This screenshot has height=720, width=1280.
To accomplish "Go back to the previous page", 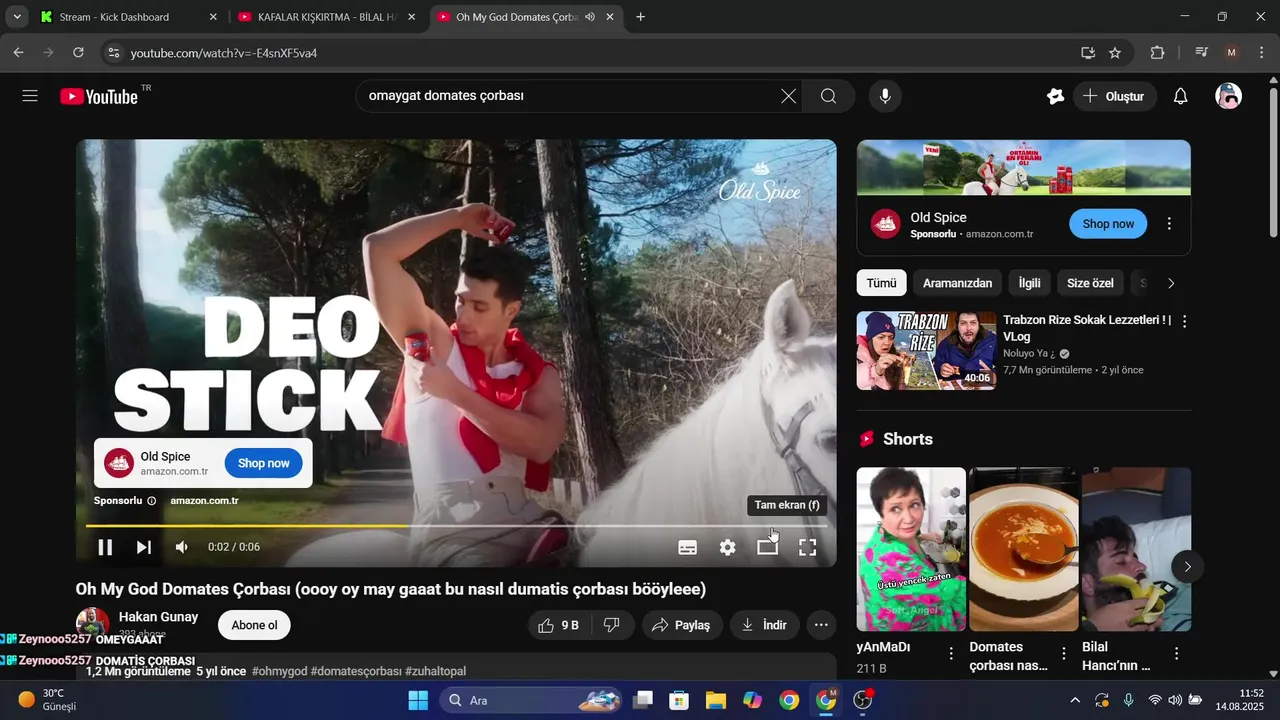I will (x=18, y=53).
